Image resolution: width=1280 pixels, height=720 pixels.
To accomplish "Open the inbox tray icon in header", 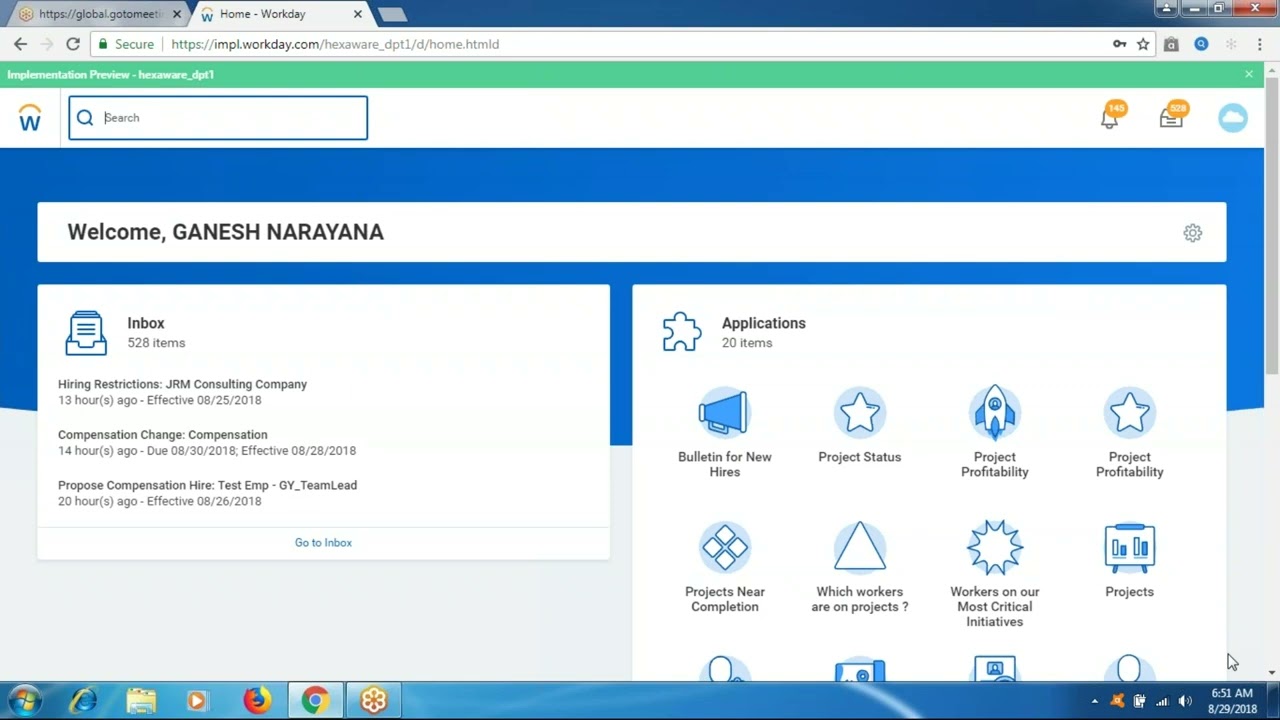I will (1171, 118).
